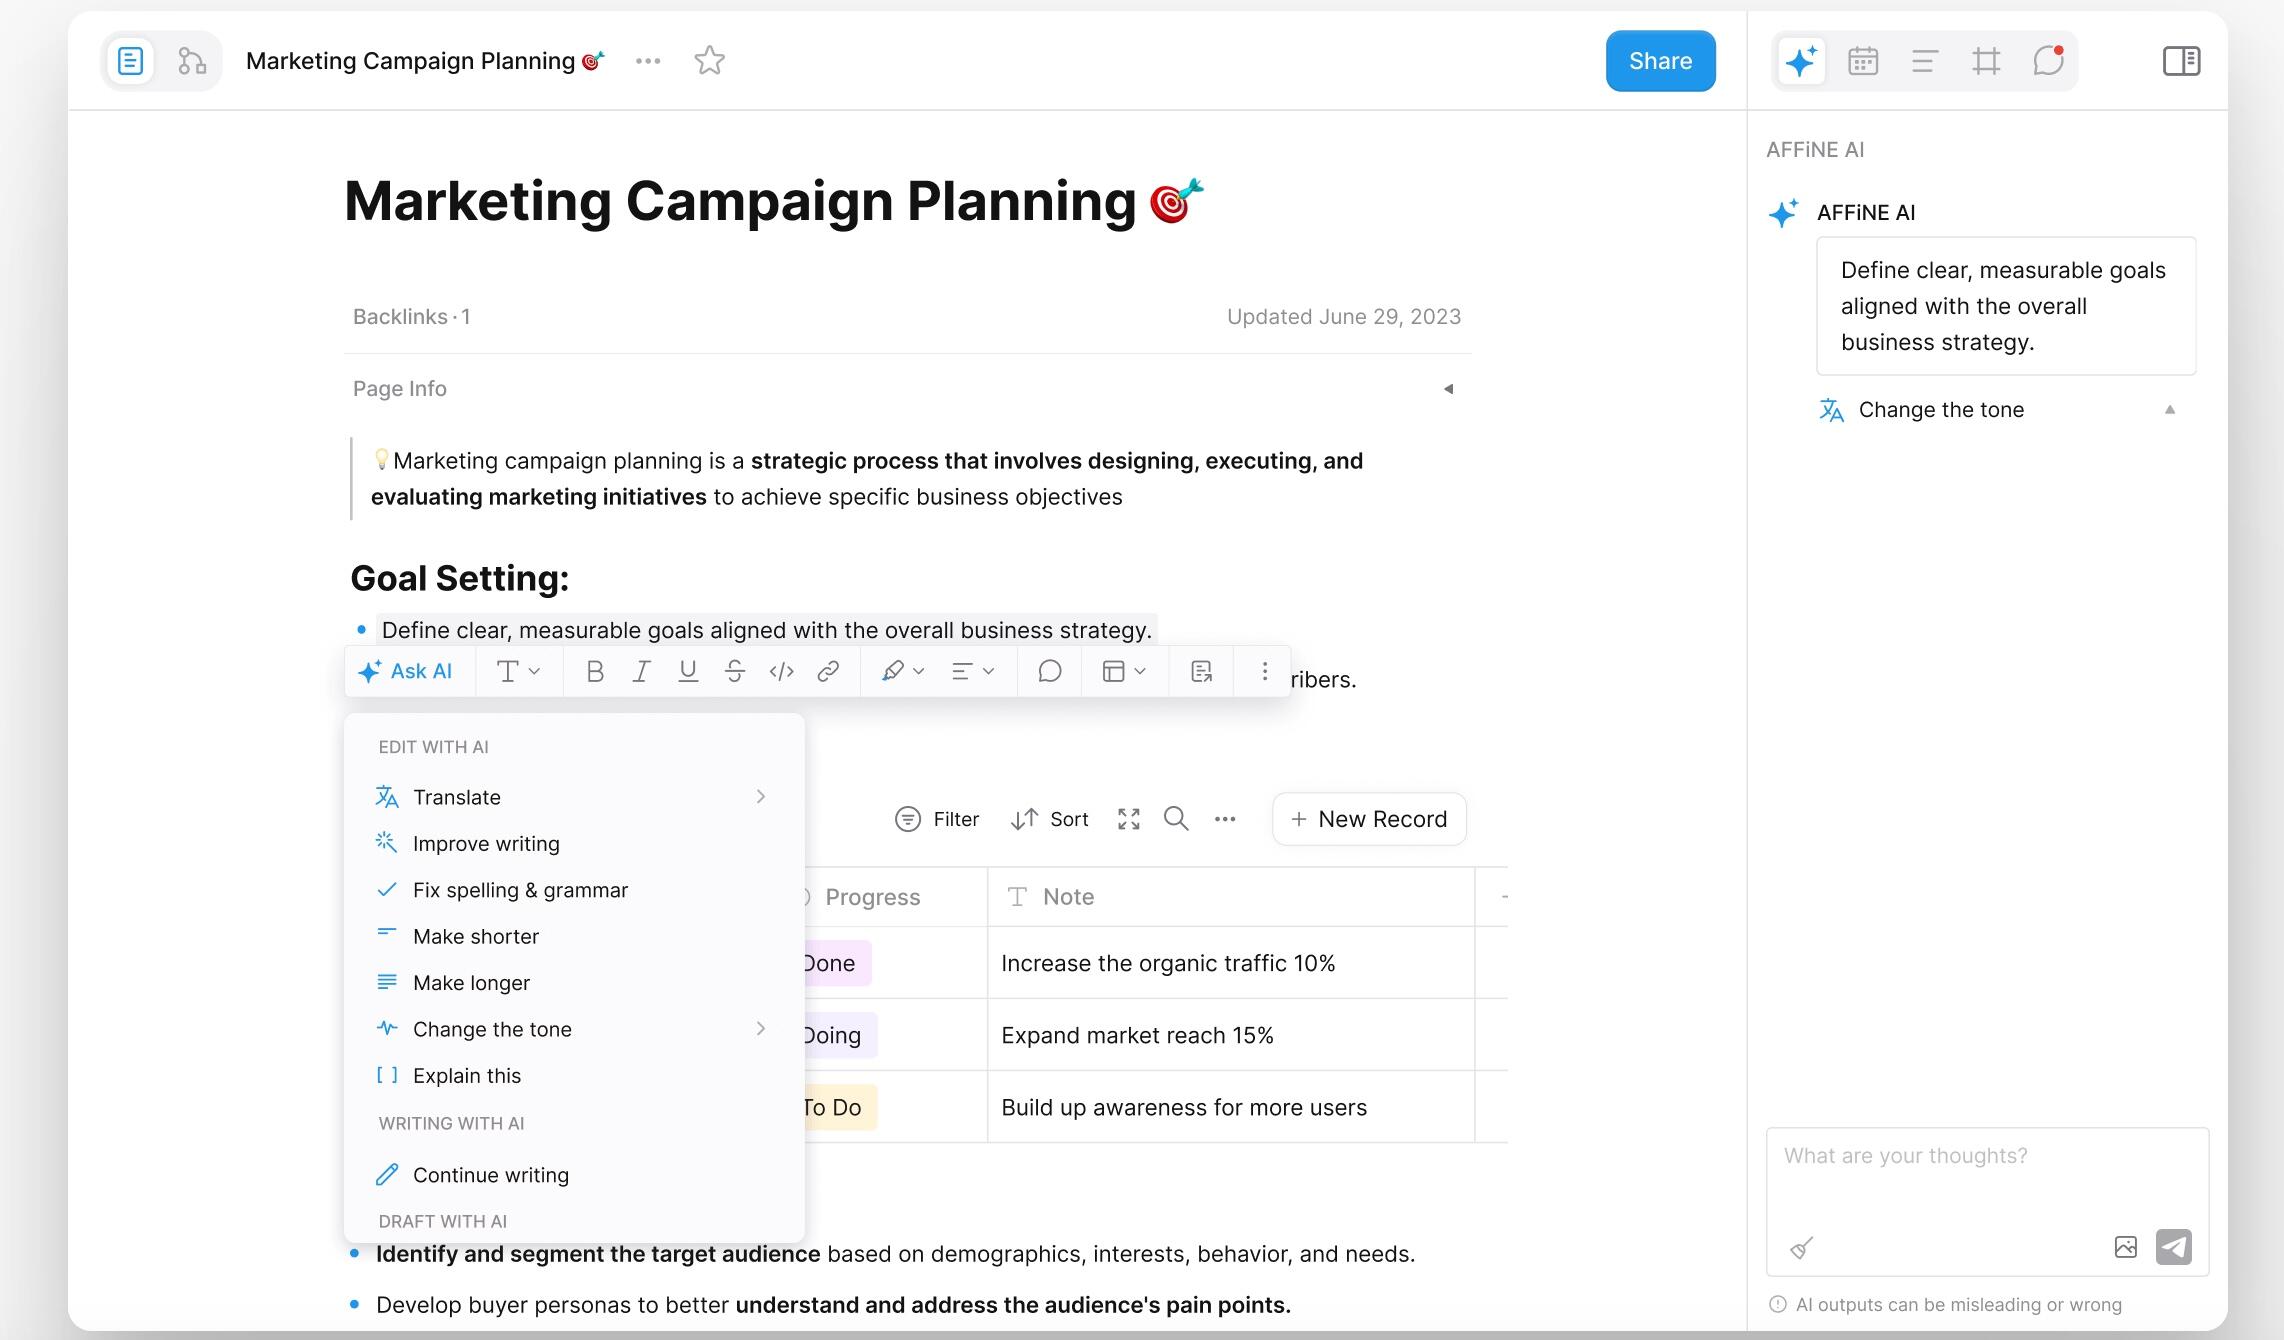
Task: Open the turn-into database dropdown
Action: [x=1123, y=672]
